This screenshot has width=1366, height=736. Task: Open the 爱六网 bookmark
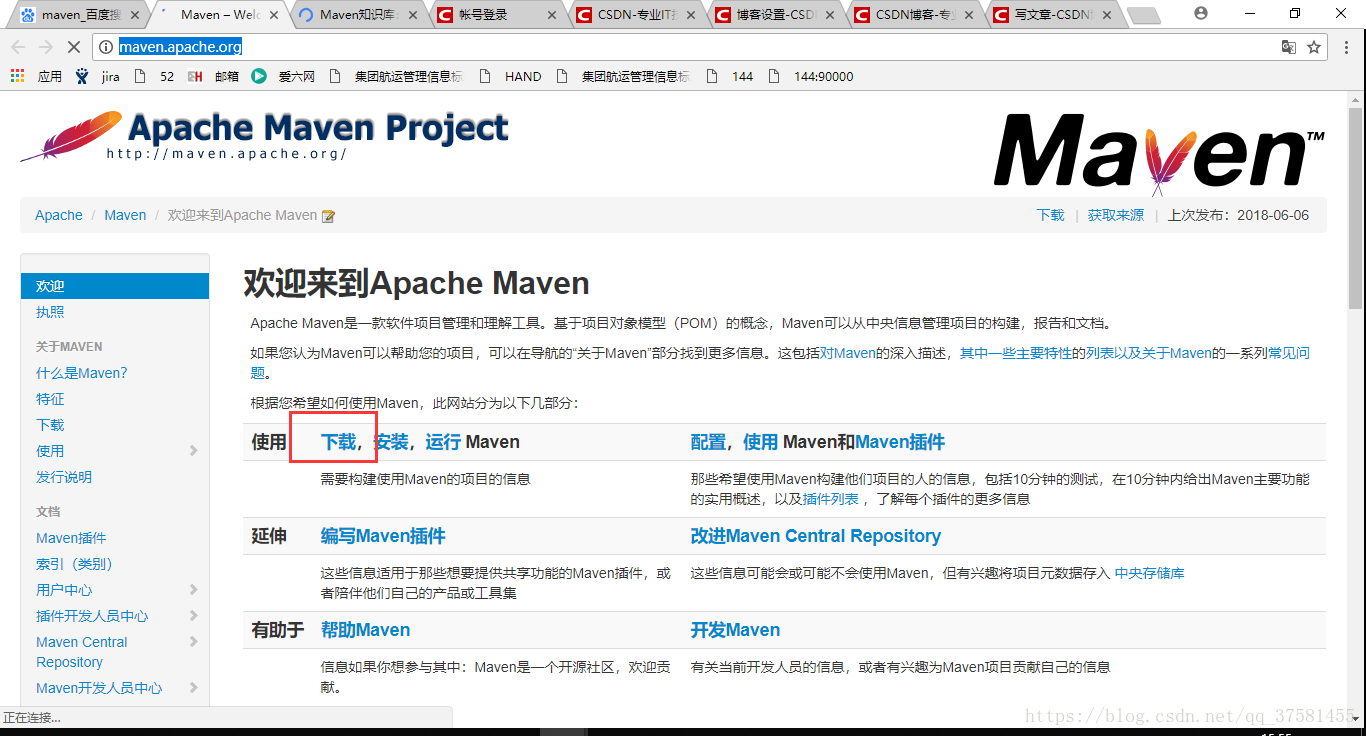[283, 76]
